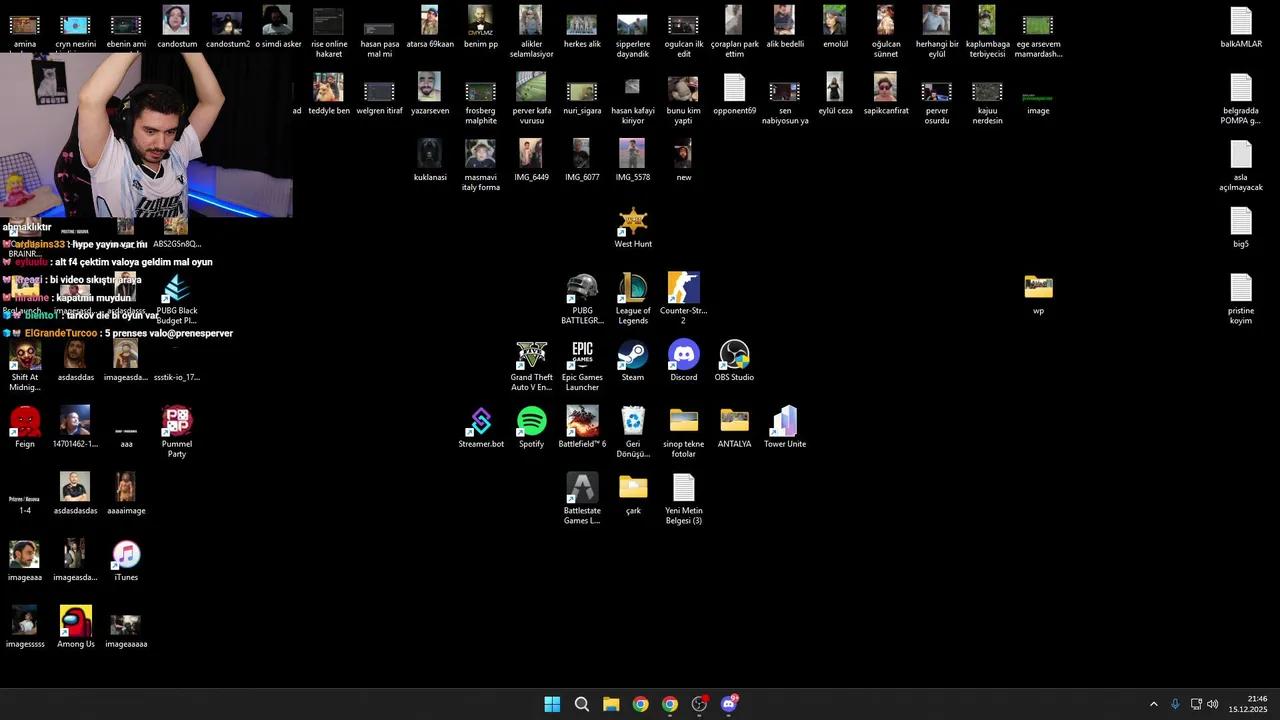Select the Among Us desktop icon
This screenshot has height=720, width=1280.
pyautogui.click(x=75, y=622)
